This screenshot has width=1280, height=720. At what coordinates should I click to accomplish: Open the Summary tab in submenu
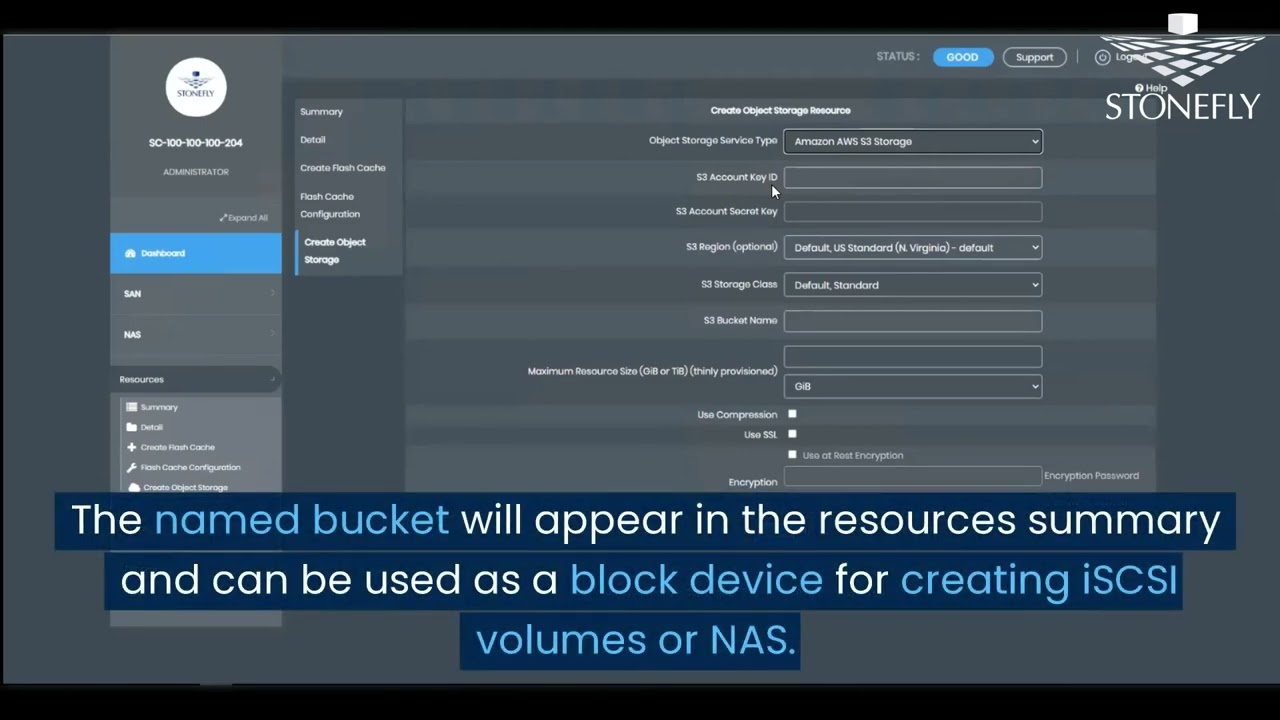coord(322,112)
